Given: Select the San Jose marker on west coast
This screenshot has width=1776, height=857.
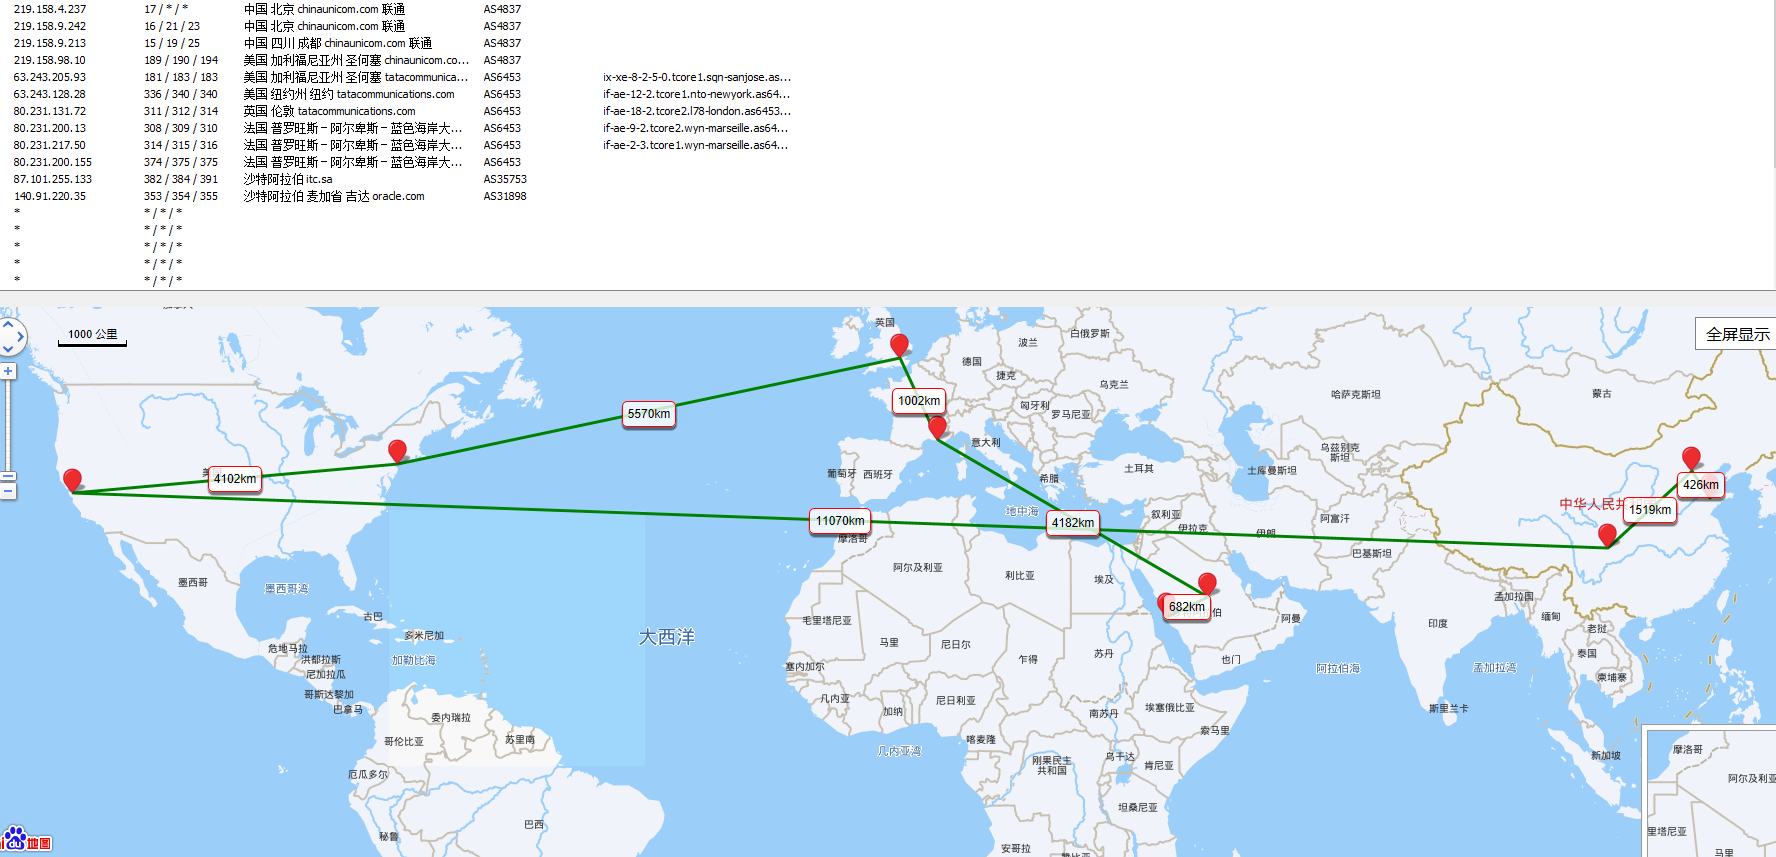Looking at the screenshot, I should [x=72, y=480].
